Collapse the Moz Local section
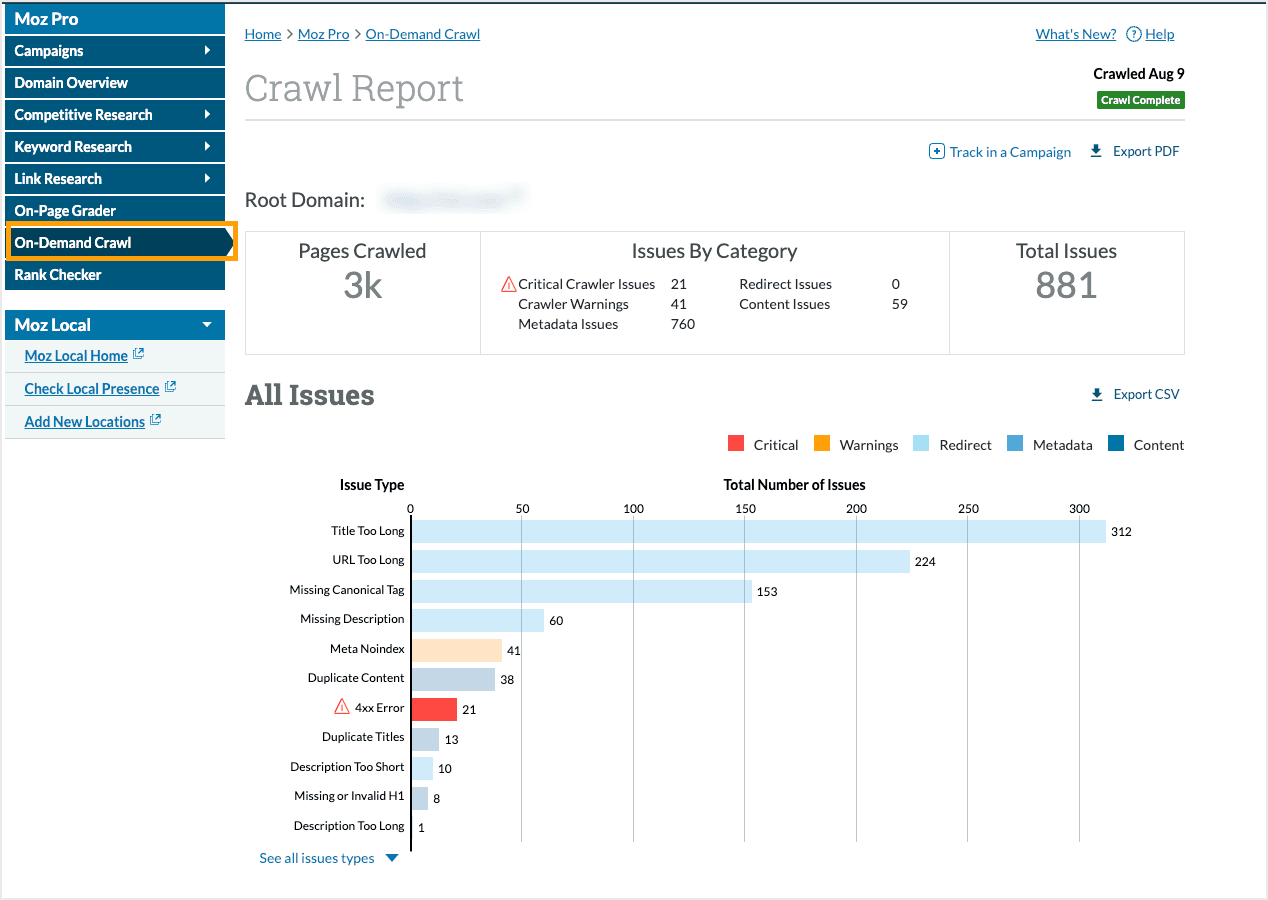The image size is (1268, 900). [207, 325]
